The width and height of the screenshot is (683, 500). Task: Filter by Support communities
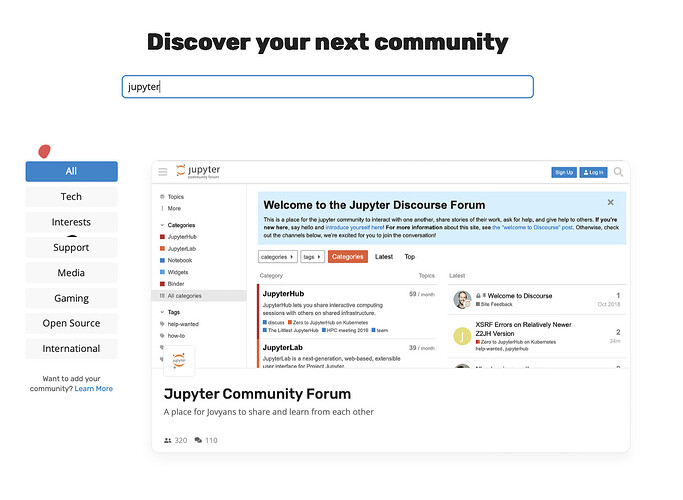71,247
